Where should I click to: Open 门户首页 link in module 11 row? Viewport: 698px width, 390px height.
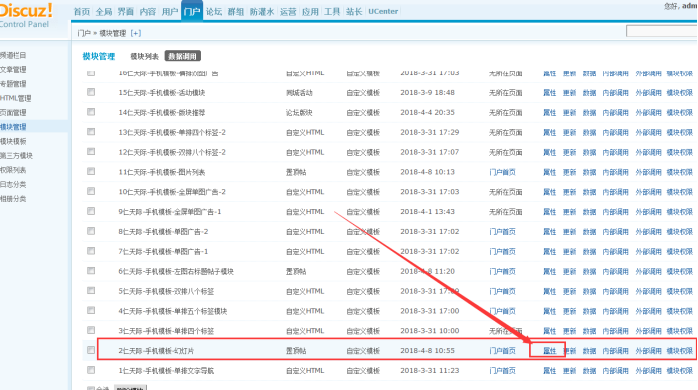coord(502,172)
